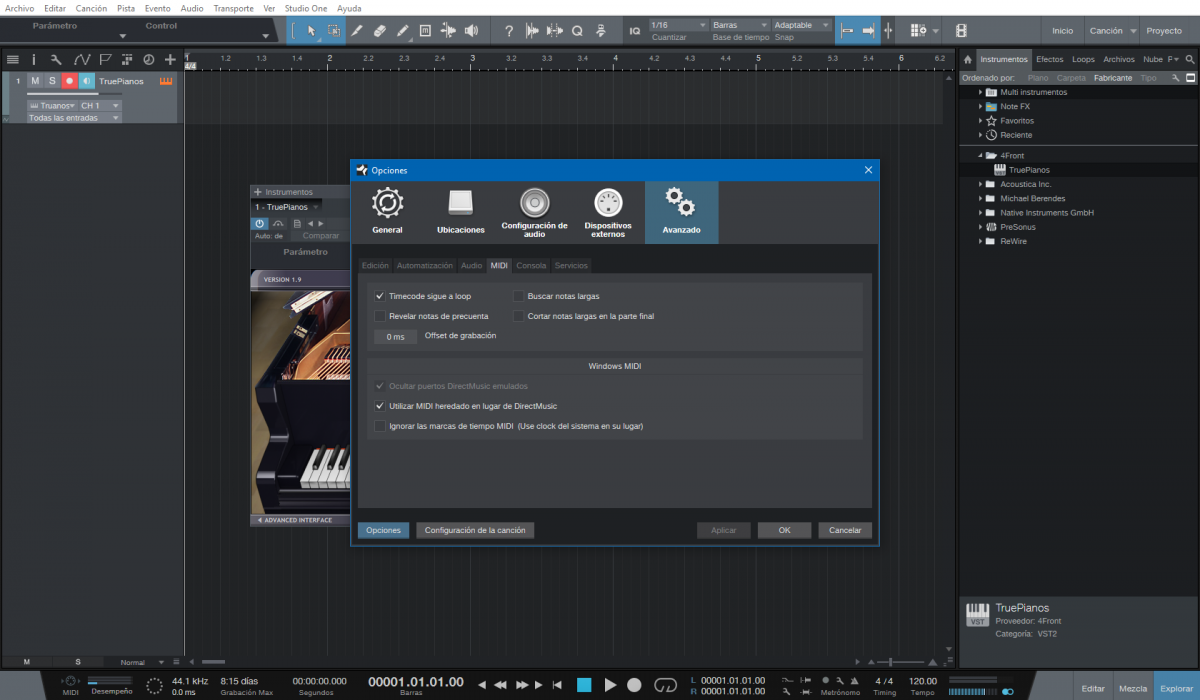This screenshot has height=700, width=1200.
Task: Enable Ignorar las marcas de tiempo MIDI
Action: (380, 426)
